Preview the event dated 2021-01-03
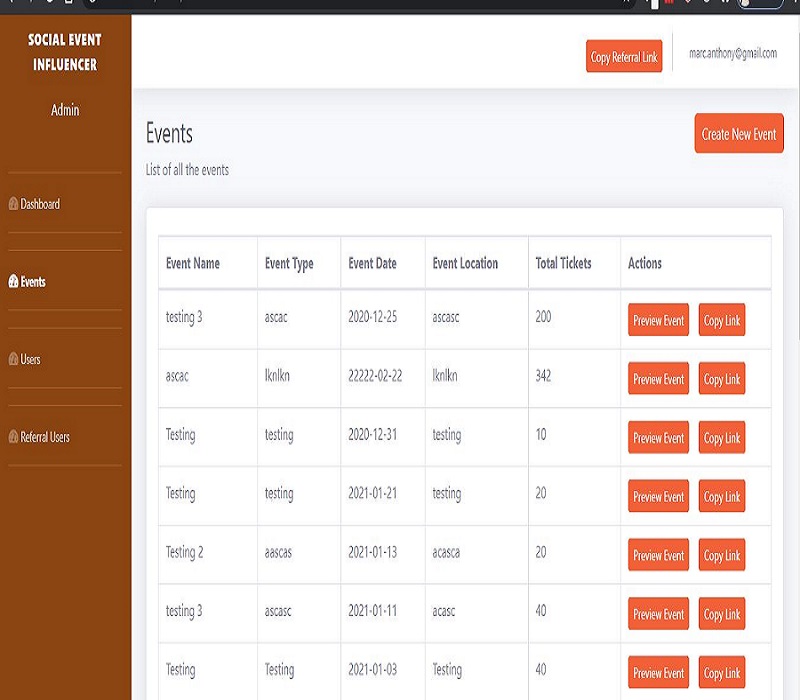800x700 pixels. click(658, 673)
